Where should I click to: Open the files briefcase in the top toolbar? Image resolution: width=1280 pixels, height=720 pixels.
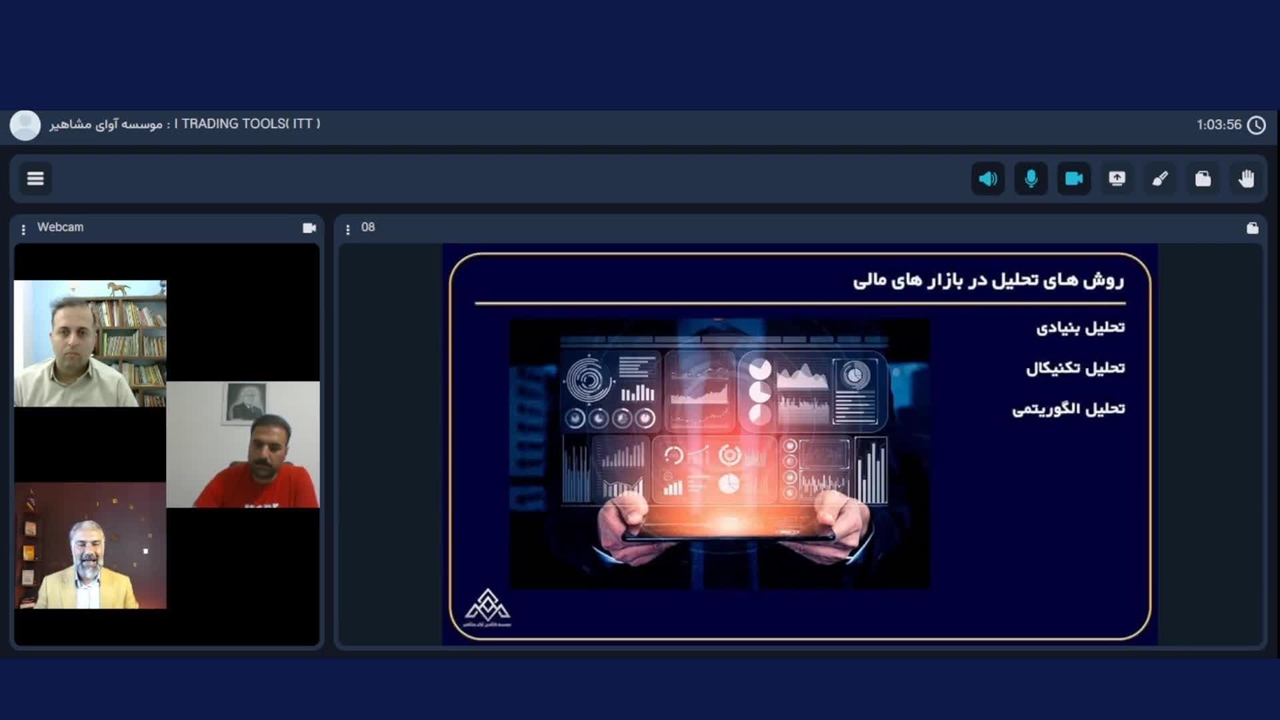1203,179
